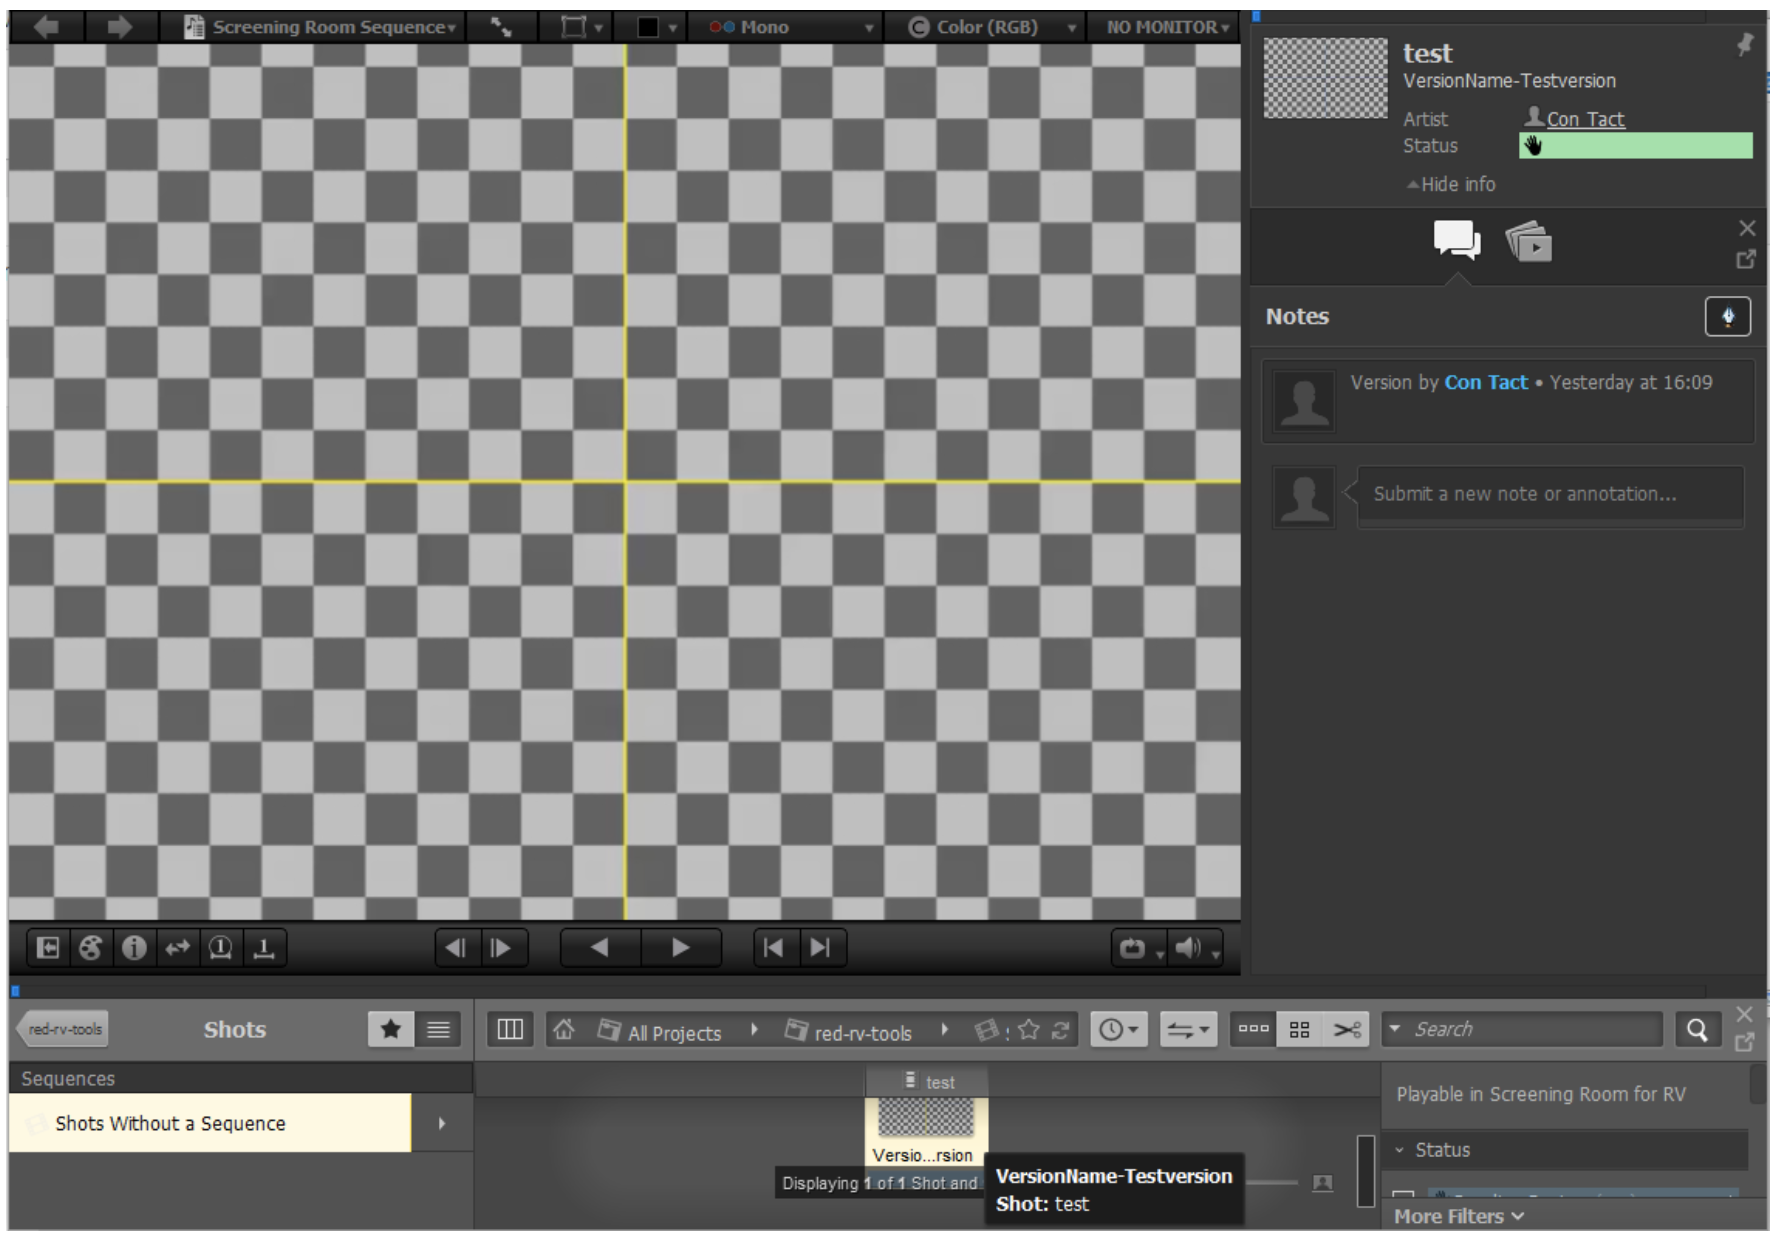Toggle the favorites star button
This screenshot has width=1774, height=1238.
(391, 1029)
